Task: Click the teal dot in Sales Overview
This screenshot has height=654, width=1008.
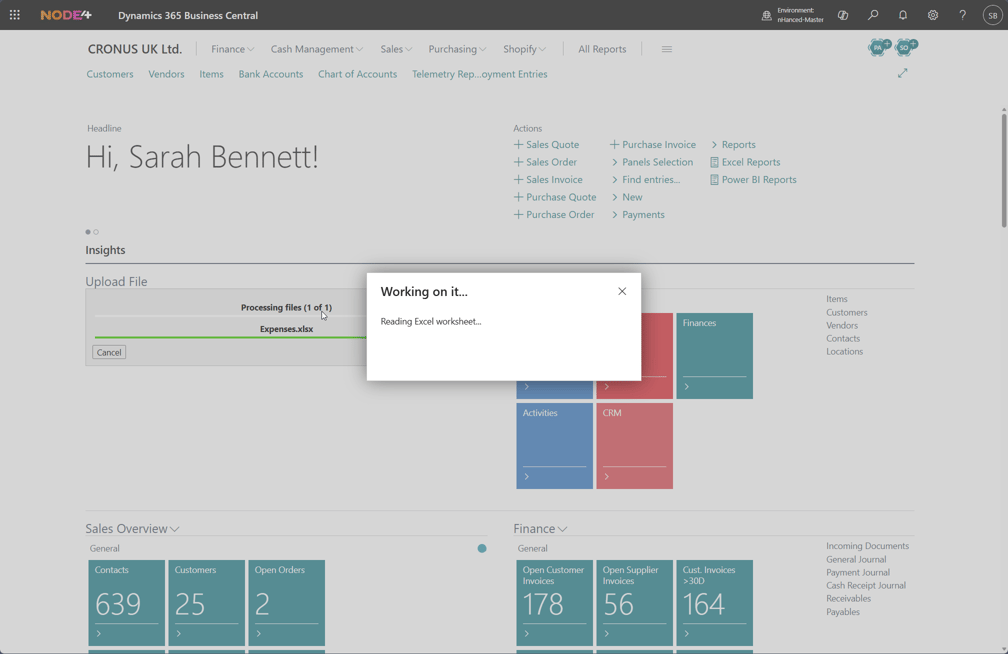Action: 482,549
